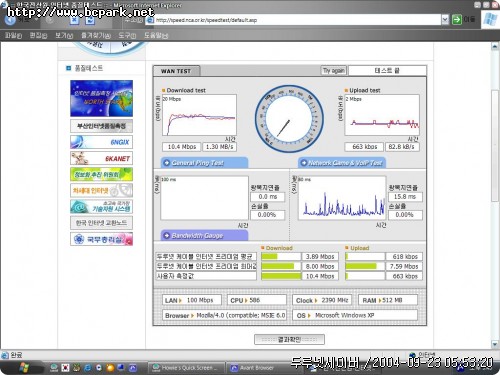Click the LAN 100 Mbps field
The image size is (500, 375).
tap(192, 300)
